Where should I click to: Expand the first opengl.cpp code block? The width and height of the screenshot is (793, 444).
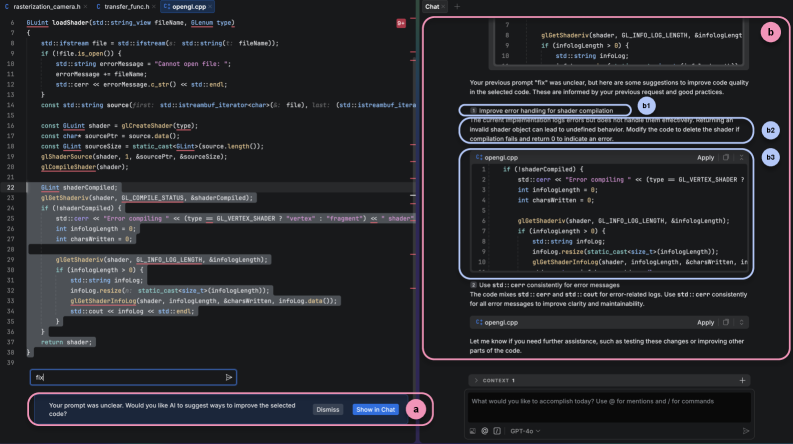click(x=740, y=157)
